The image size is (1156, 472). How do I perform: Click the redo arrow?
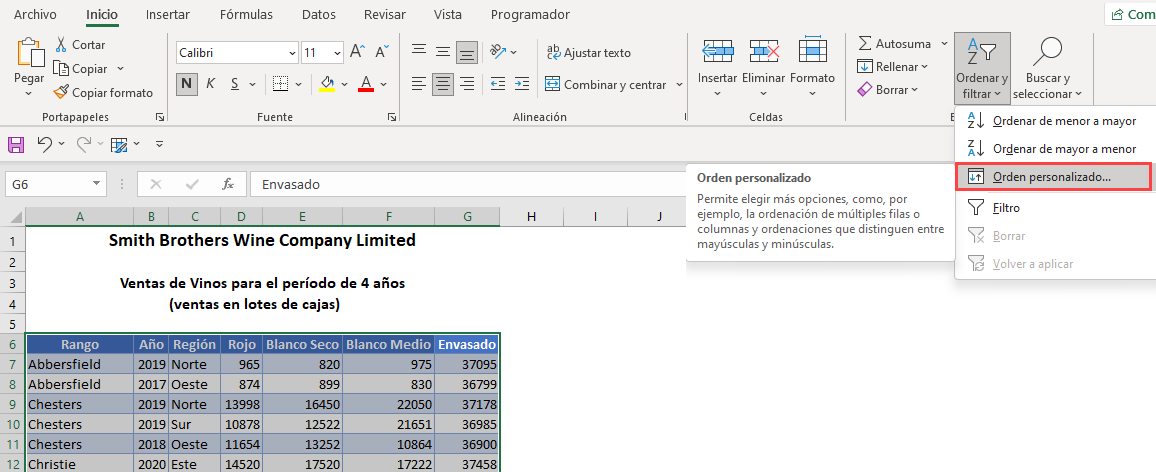(84, 145)
